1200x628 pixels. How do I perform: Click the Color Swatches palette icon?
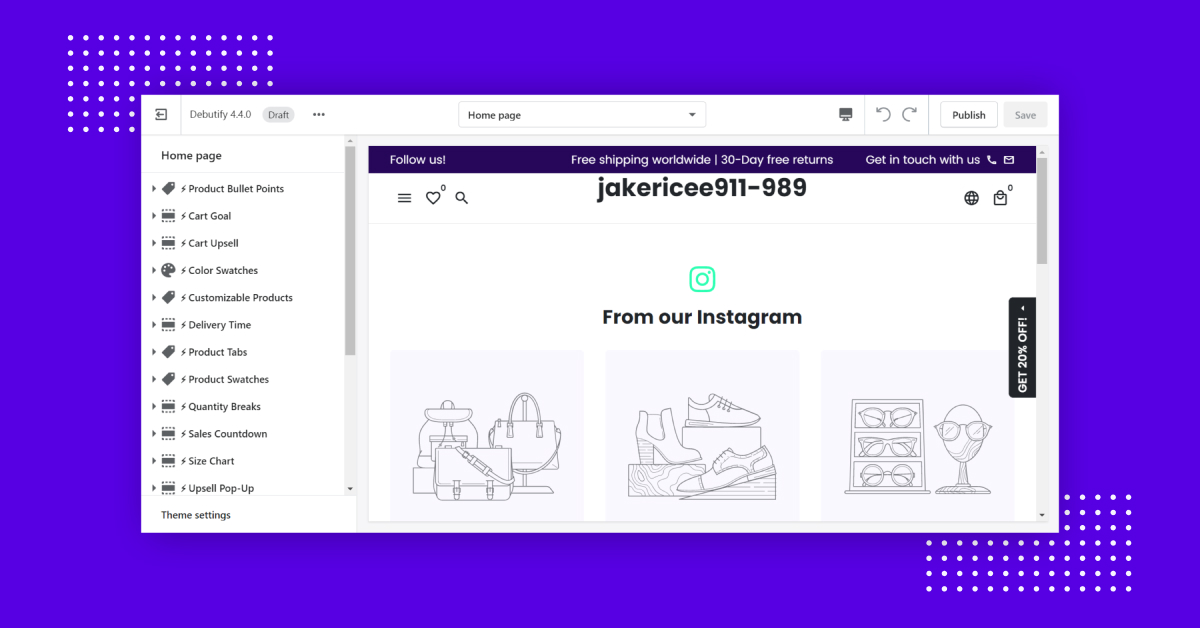[168, 270]
